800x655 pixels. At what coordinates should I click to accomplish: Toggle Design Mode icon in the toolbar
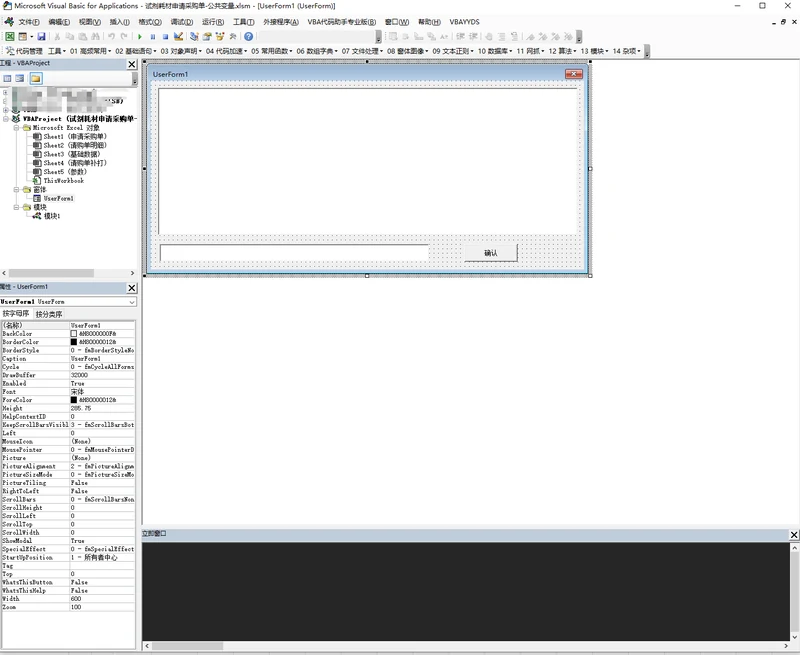(x=178, y=36)
